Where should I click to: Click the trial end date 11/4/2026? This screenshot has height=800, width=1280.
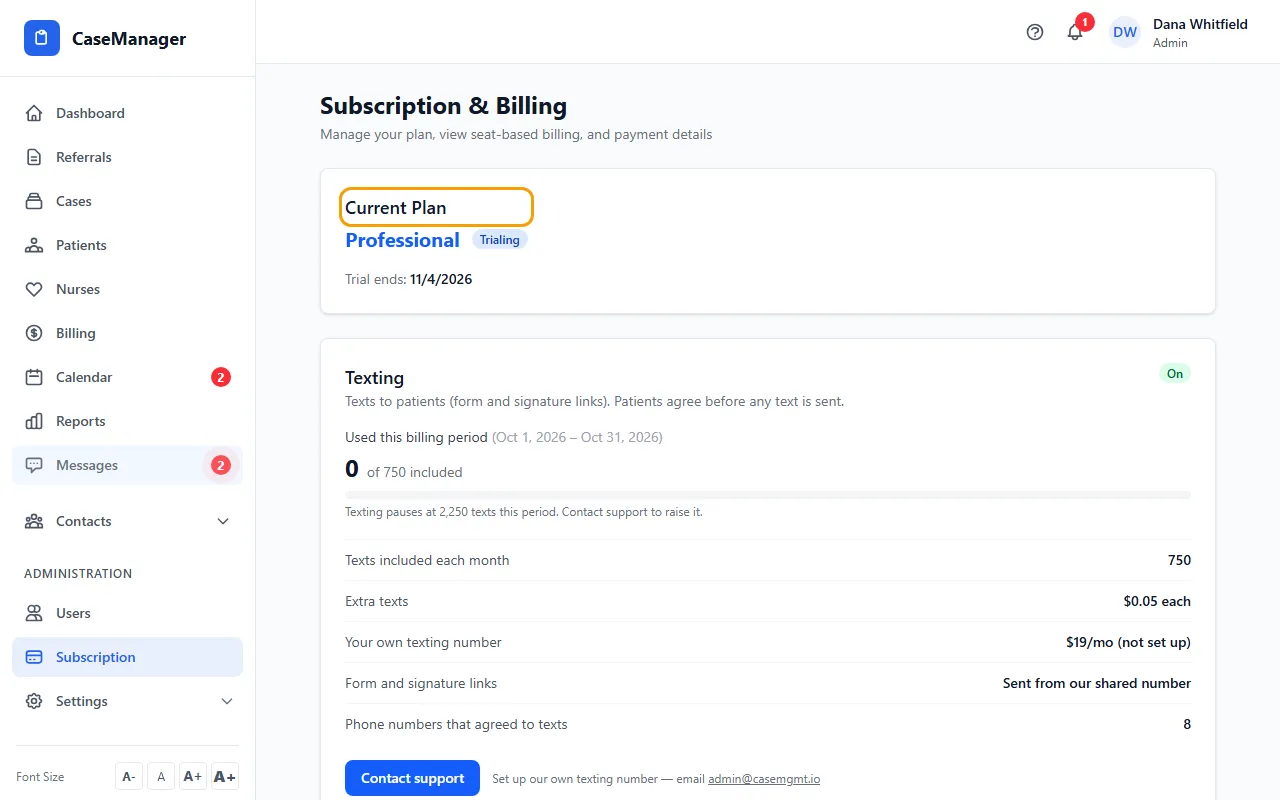[441, 279]
